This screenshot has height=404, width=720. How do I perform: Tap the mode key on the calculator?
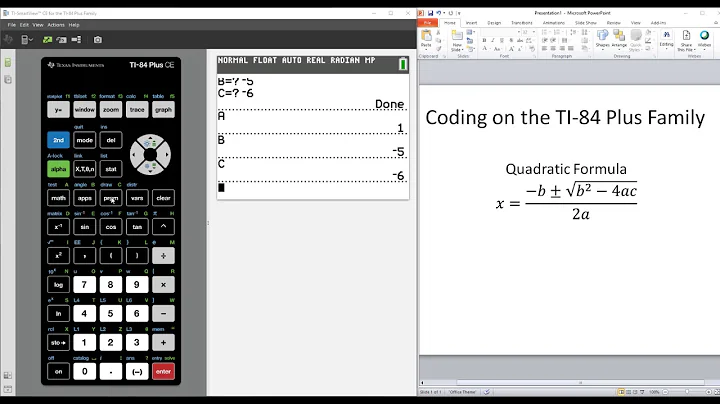point(84,140)
